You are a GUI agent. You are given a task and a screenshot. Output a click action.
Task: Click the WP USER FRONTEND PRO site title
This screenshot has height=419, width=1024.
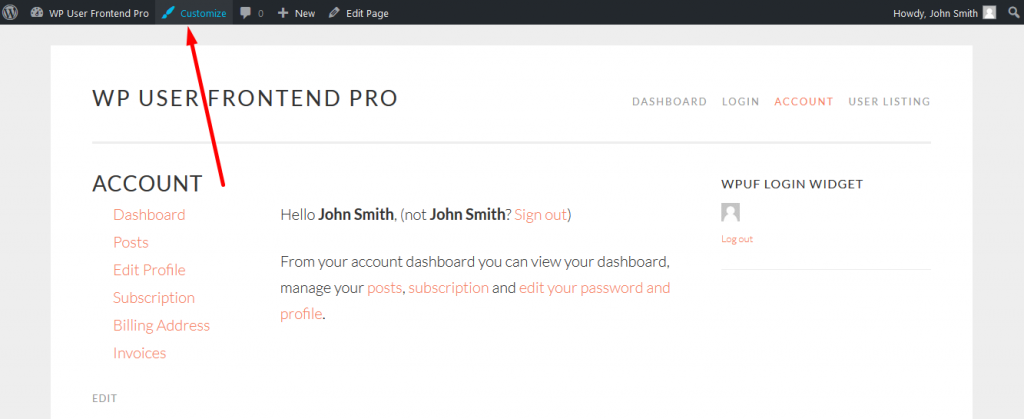[245, 98]
